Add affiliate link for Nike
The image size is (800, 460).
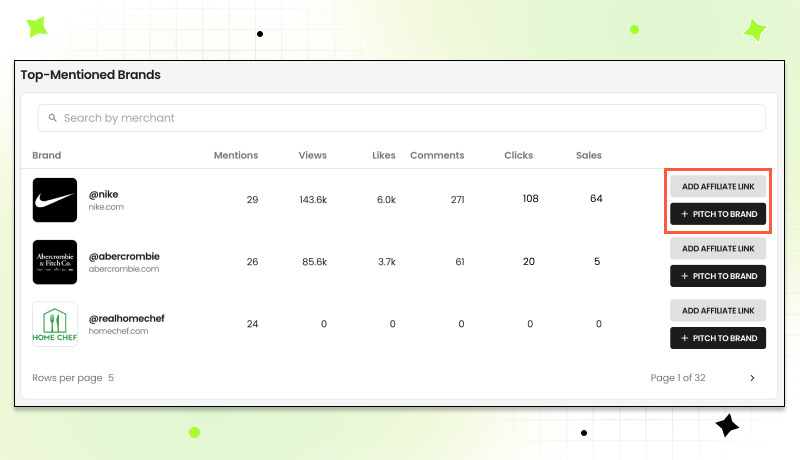717,186
